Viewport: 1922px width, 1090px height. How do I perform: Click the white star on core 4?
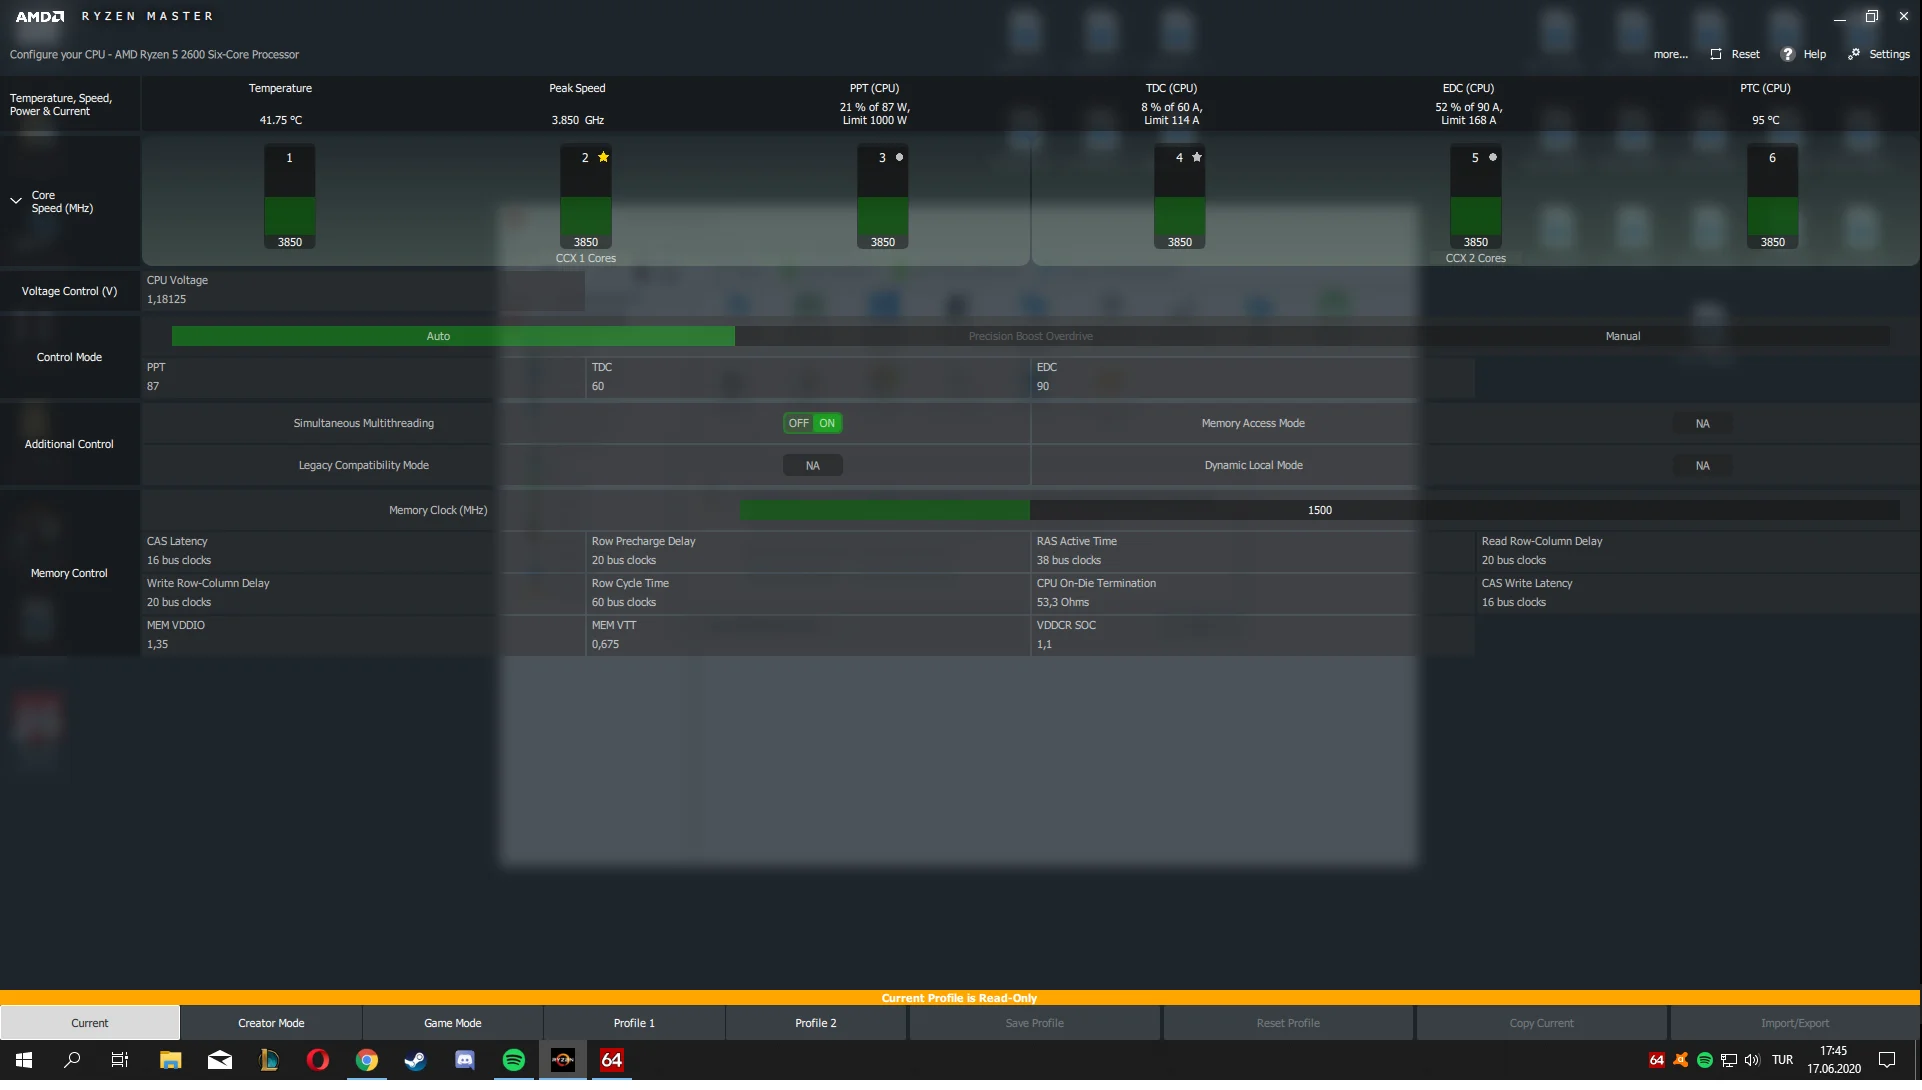point(1197,157)
